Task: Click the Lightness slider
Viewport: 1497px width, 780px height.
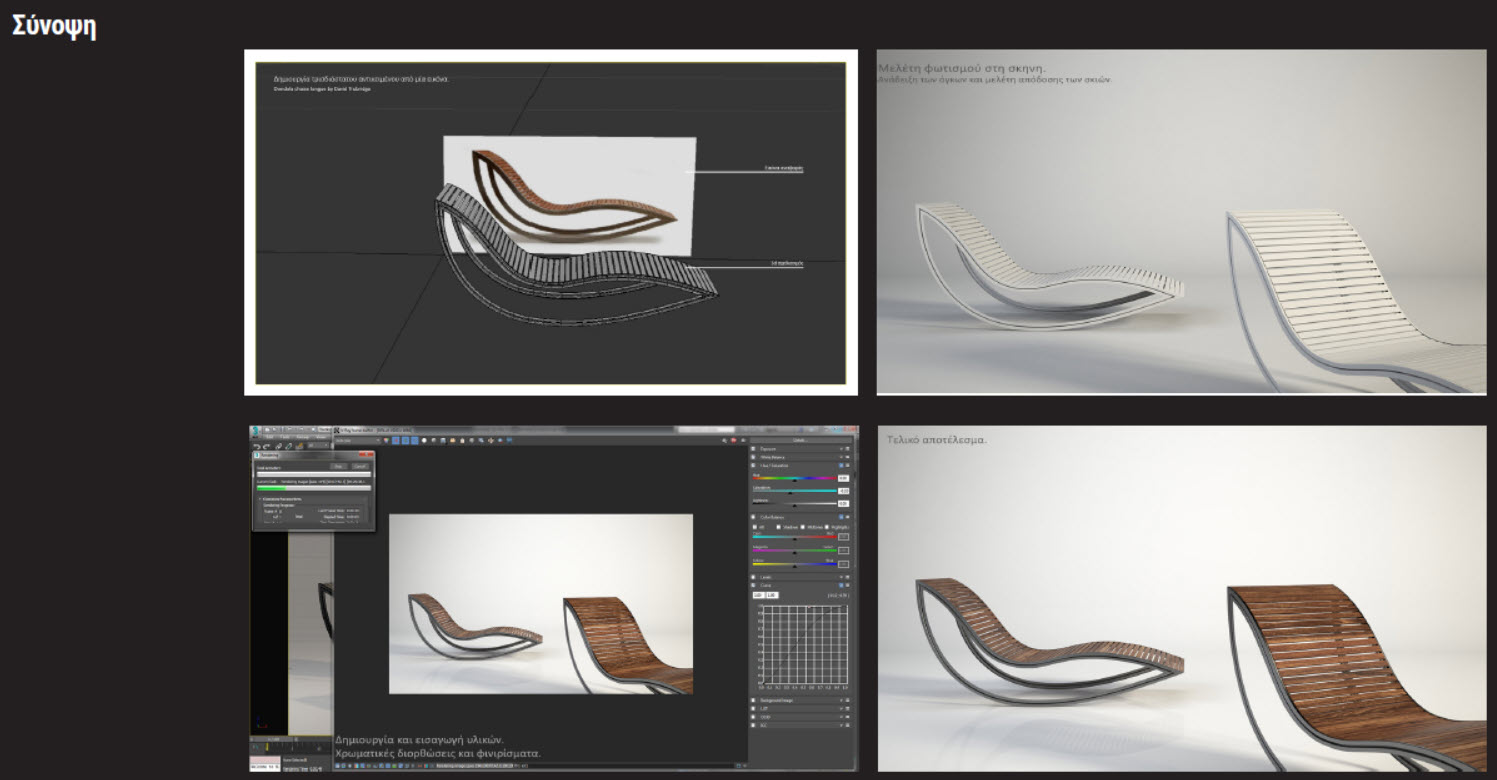Action: tap(794, 504)
